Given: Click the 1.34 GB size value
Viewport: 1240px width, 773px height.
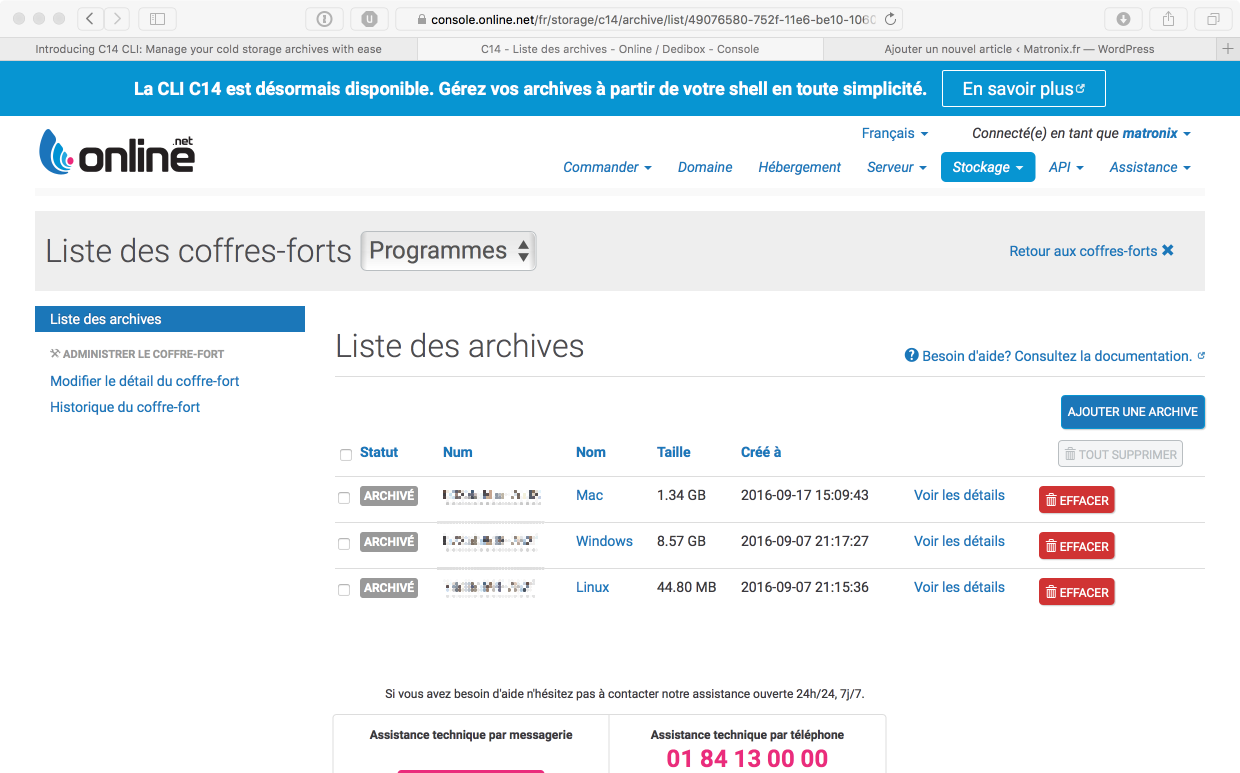Looking at the screenshot, I should [682, 495].
